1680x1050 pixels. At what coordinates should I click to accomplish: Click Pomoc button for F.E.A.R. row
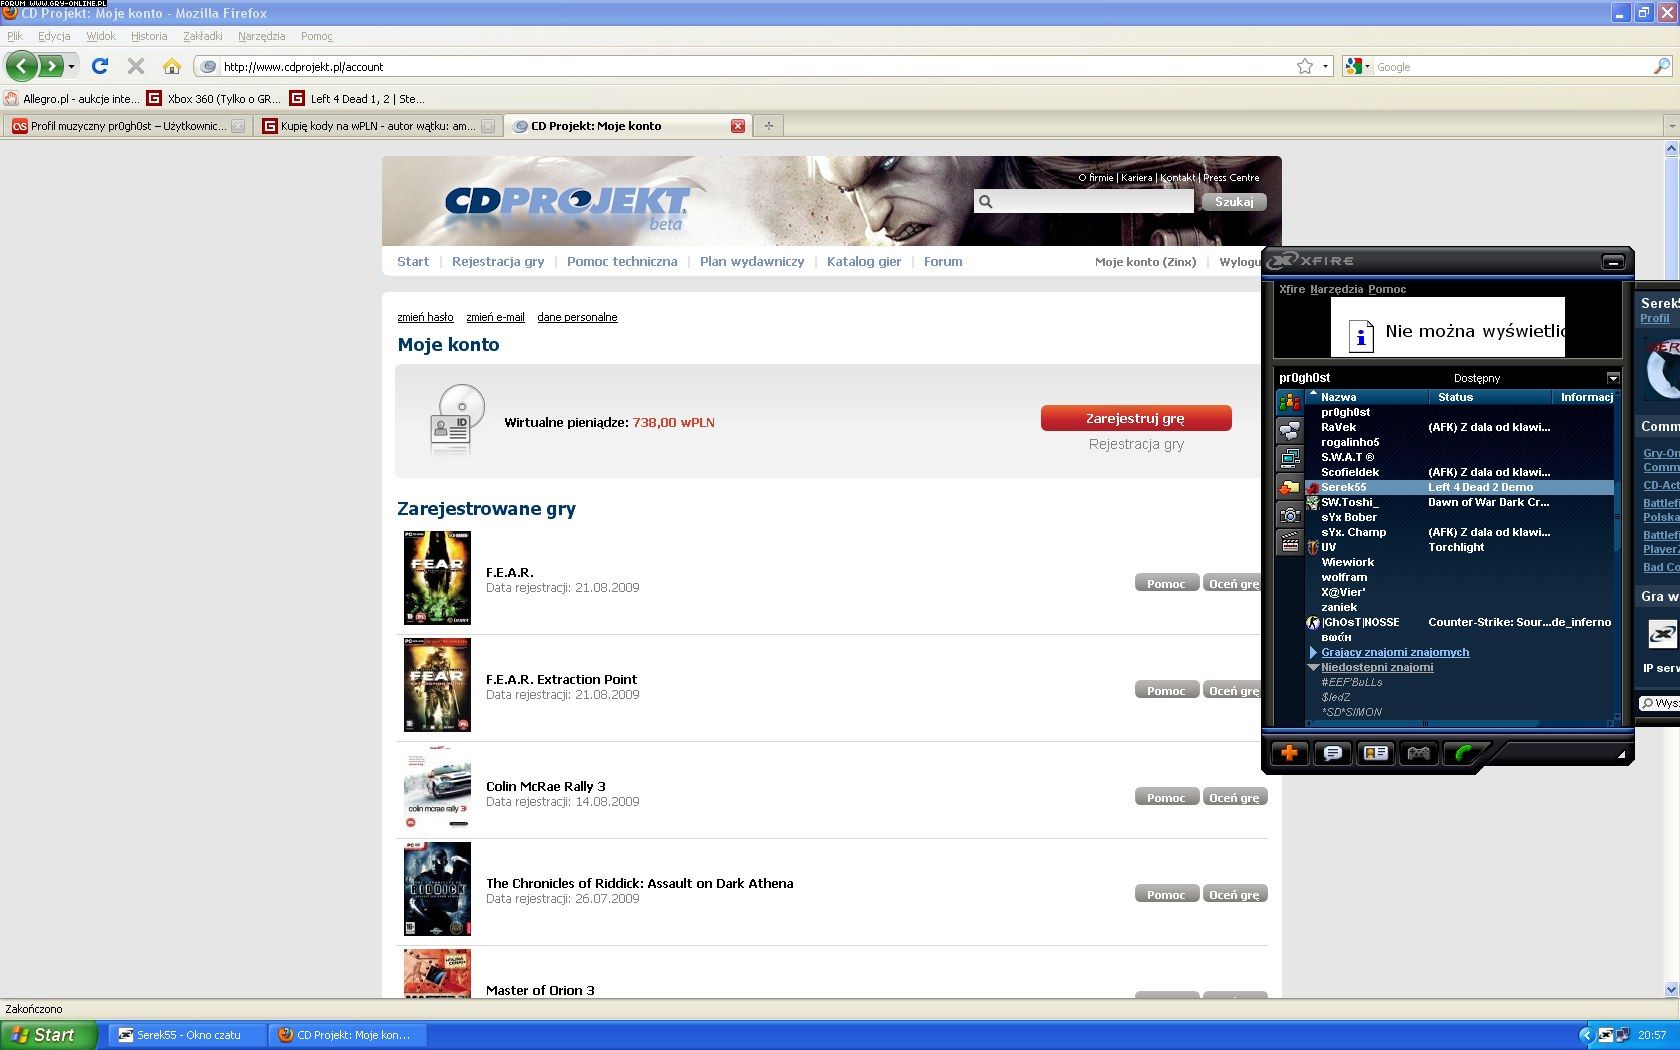pyautogui.click(x=1166, y=583)
